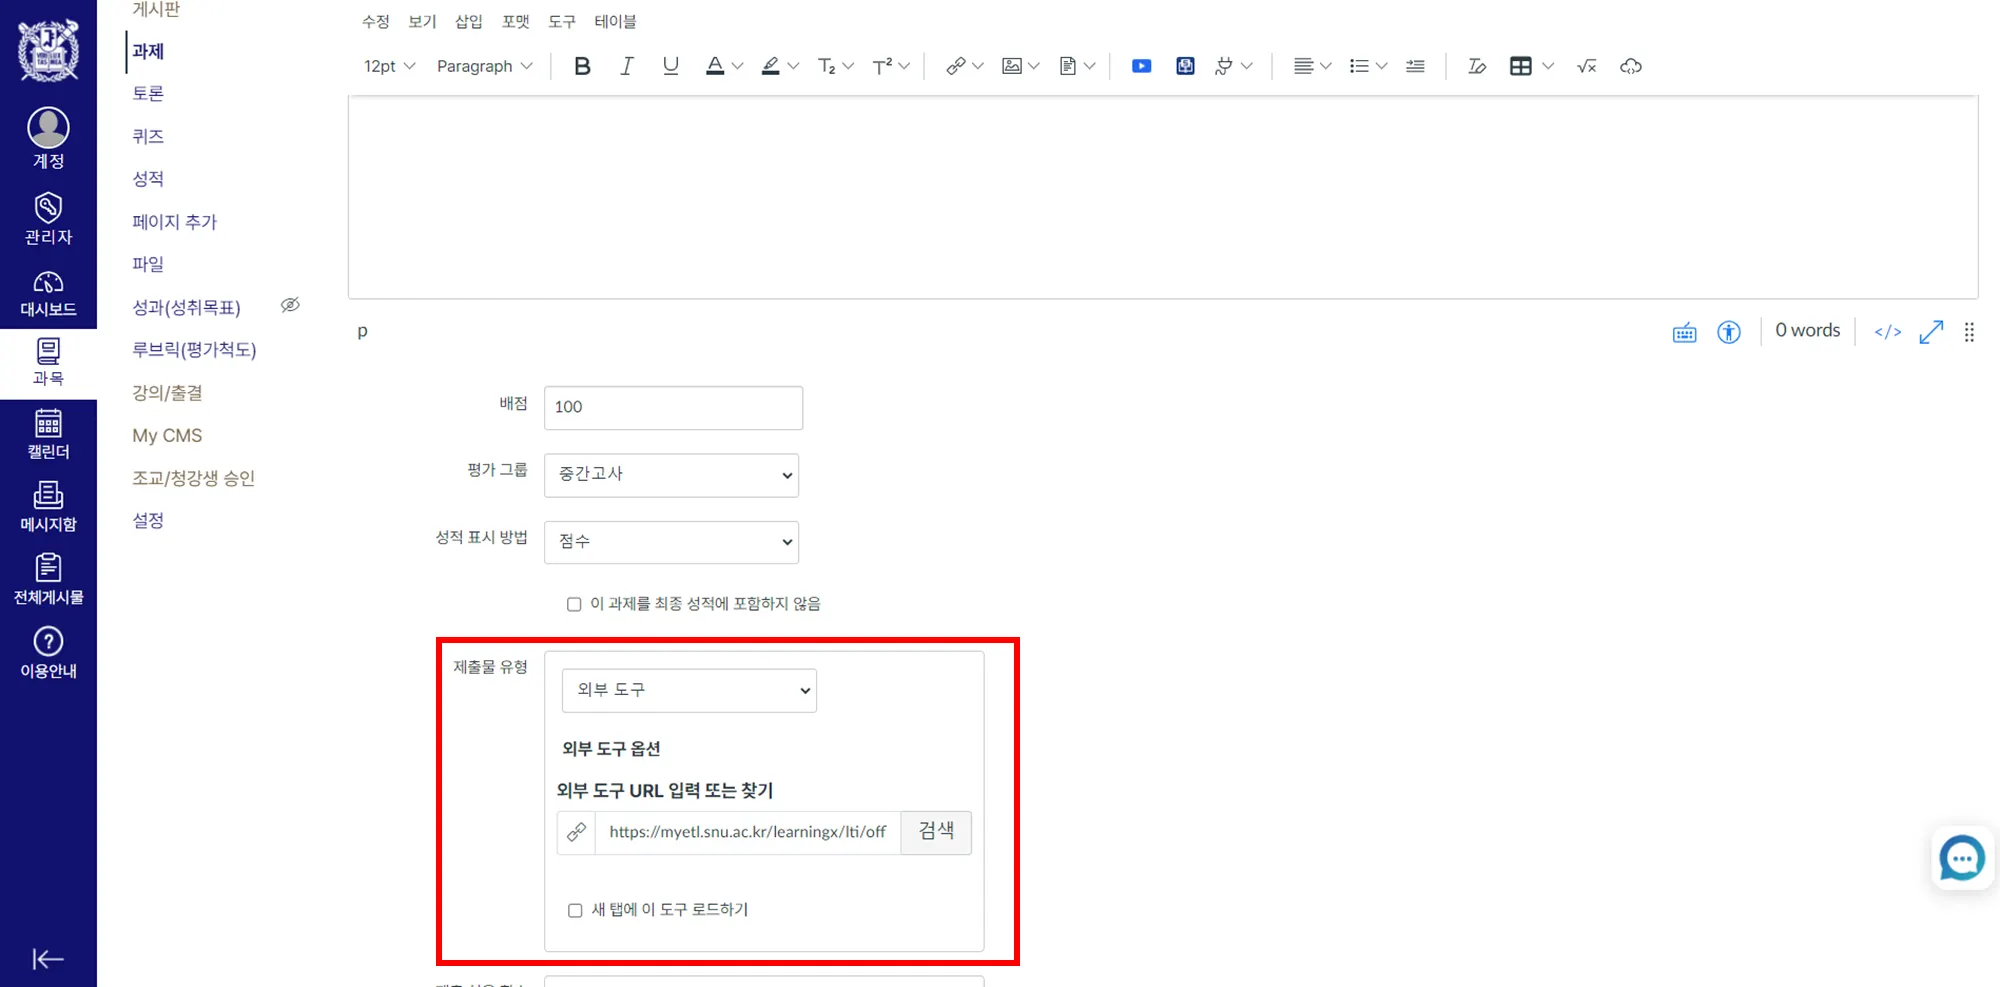Increase indent using the indent icon
The width and height of the screenshot is (2000, 987).
coord(1415,66)
